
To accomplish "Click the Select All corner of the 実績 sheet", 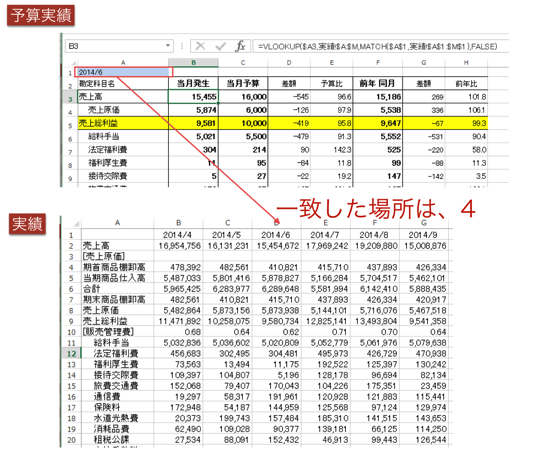I will (76, 223).
